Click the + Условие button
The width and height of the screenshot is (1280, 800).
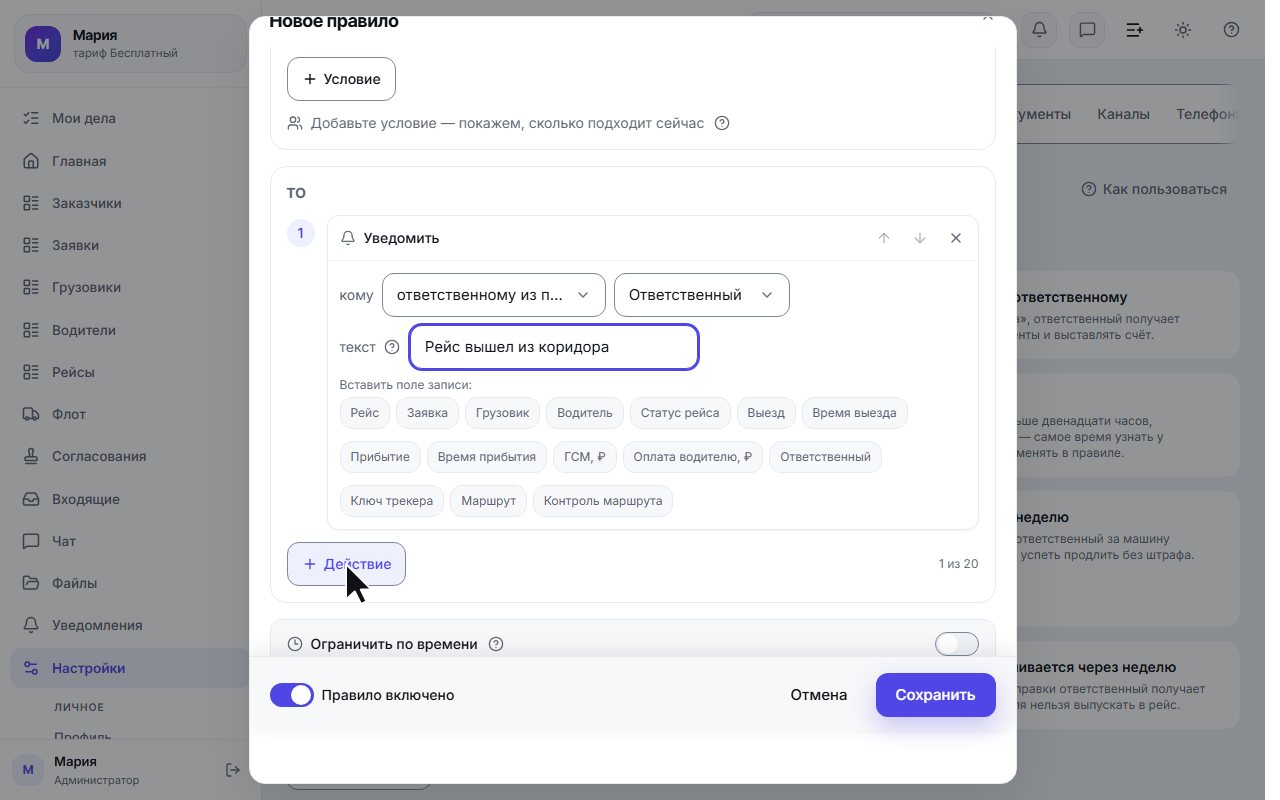(341, 79)
